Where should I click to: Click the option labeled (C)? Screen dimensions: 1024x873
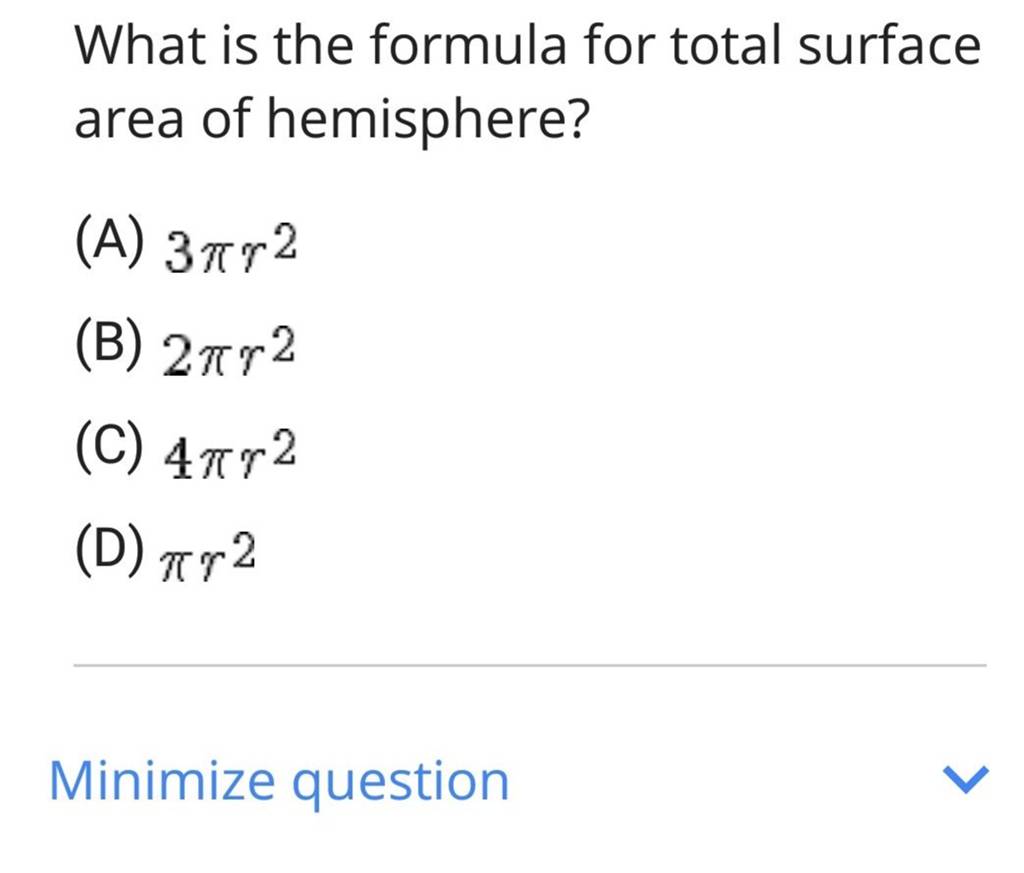[110, 449]
